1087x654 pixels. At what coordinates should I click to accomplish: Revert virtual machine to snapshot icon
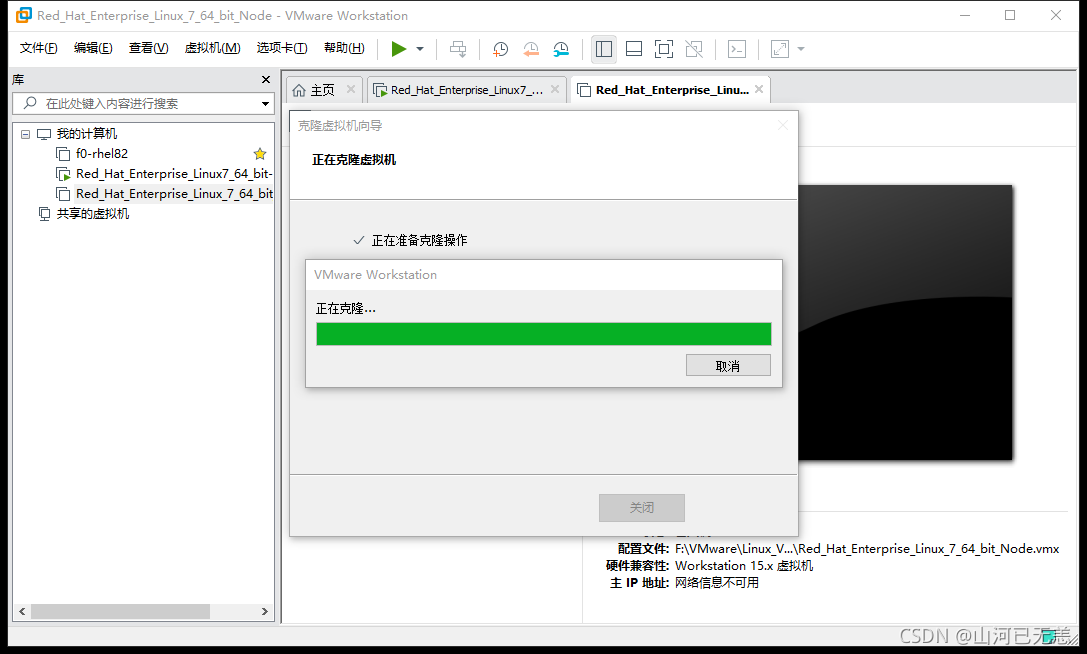[530, 49]
